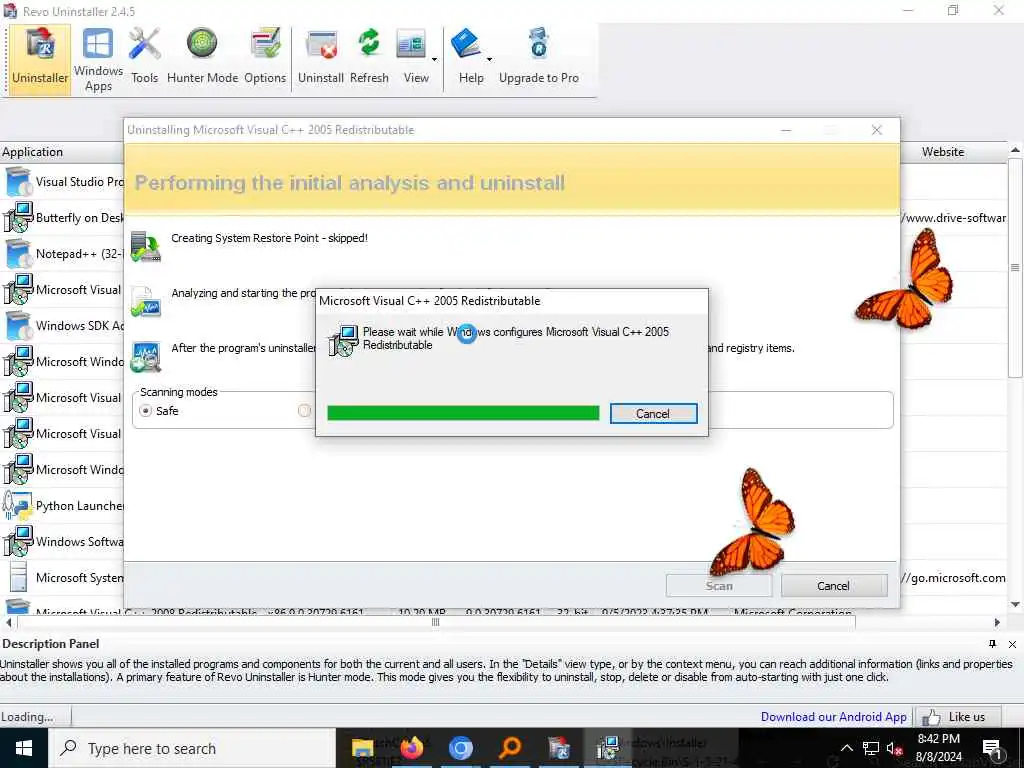Open the notification center icon
The width and height of the screenshot is (1024, 768).
(992, 748)
